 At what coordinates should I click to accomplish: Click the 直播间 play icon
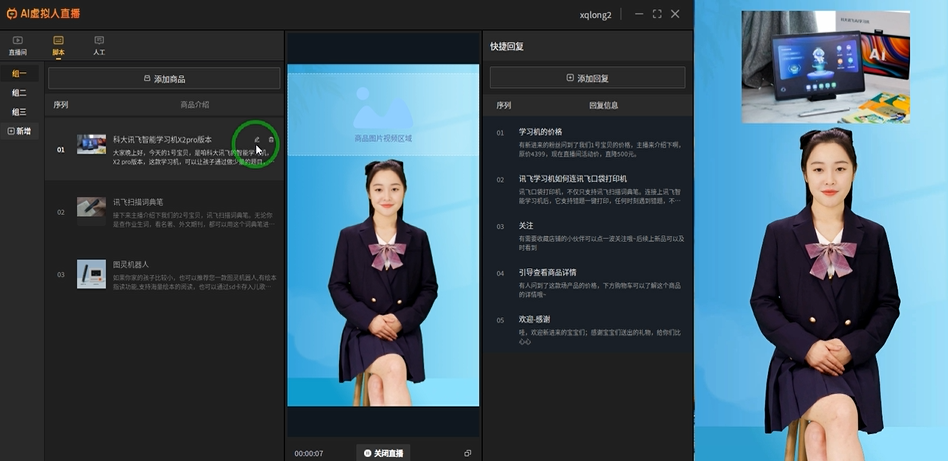click(x=18, y=41)
